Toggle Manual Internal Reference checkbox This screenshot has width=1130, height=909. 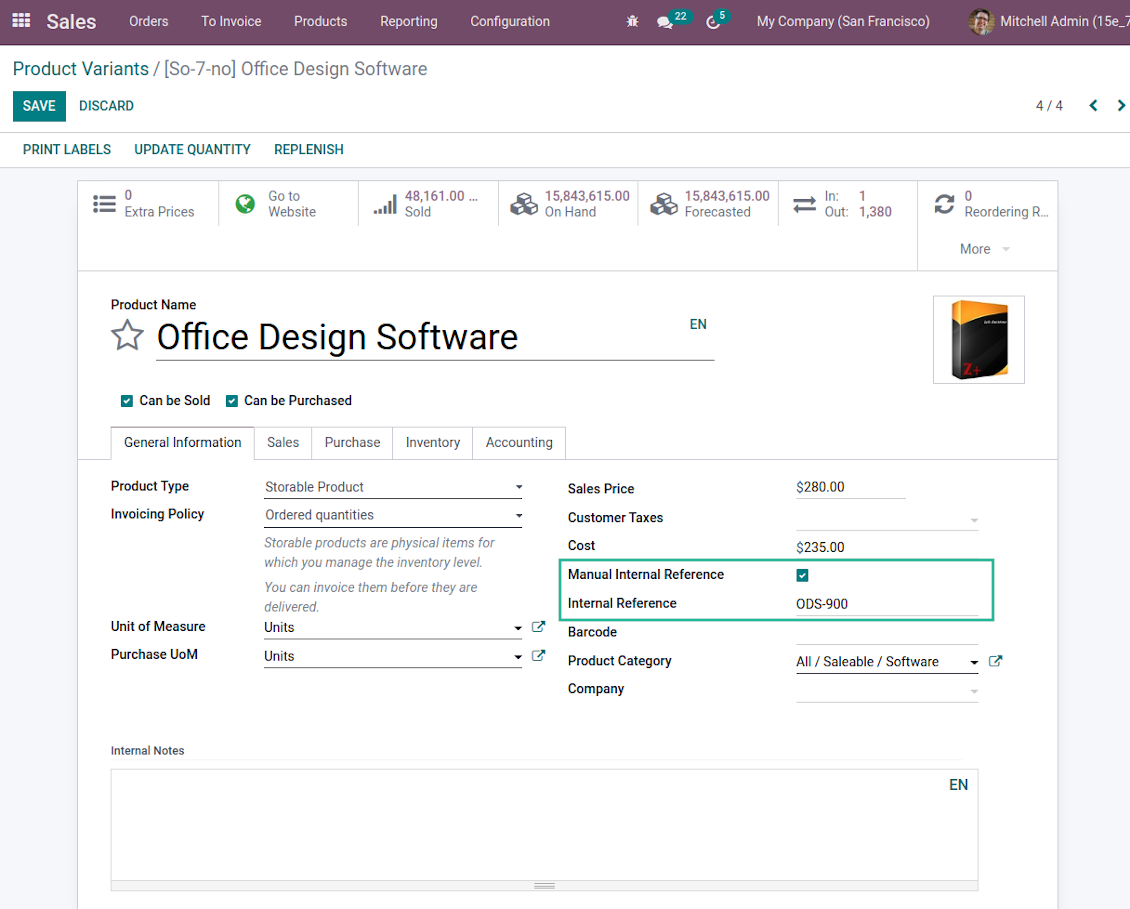coord(802,575)
